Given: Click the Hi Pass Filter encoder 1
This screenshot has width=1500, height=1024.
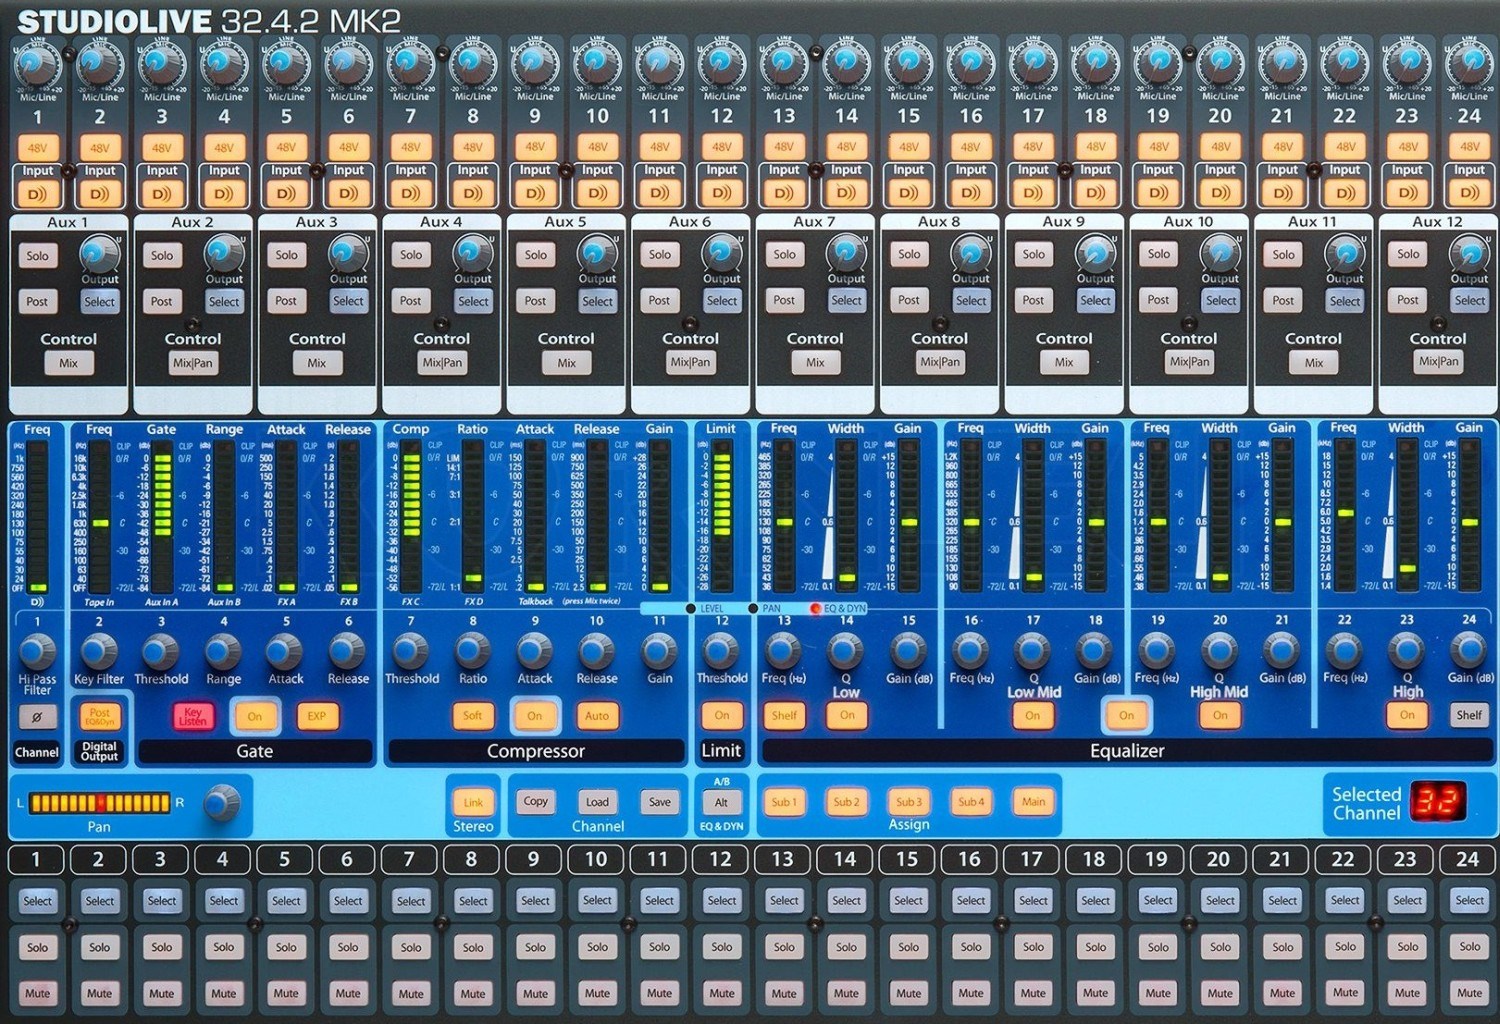Looking at the screenshot, I should click(x=37, y=652).
